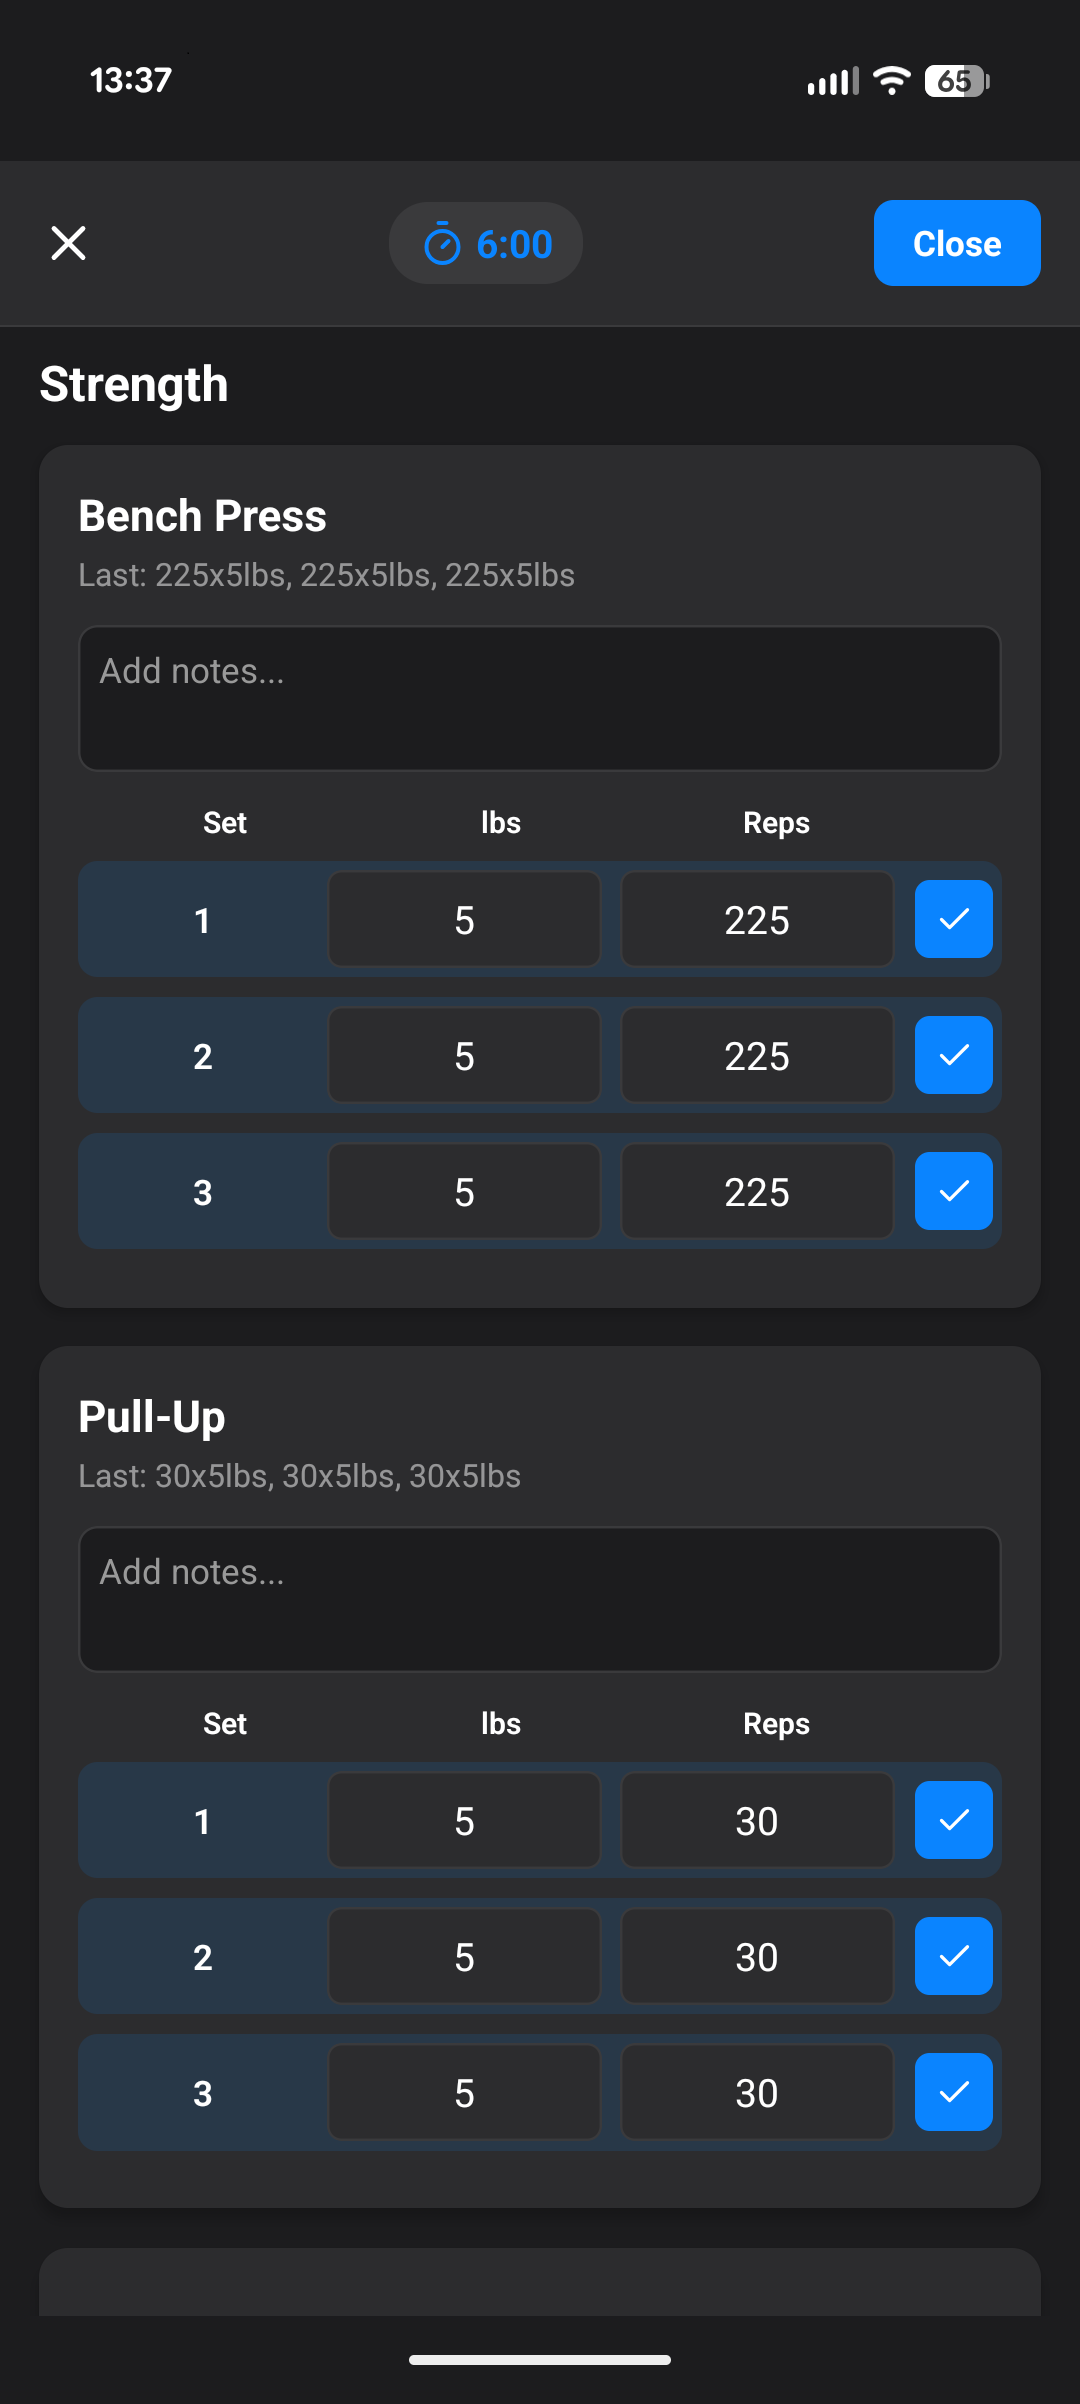Screen dimensions: 1080x2404
Task: Edit Bench Press set 2 lbs field
Action: pos(464,1056)
